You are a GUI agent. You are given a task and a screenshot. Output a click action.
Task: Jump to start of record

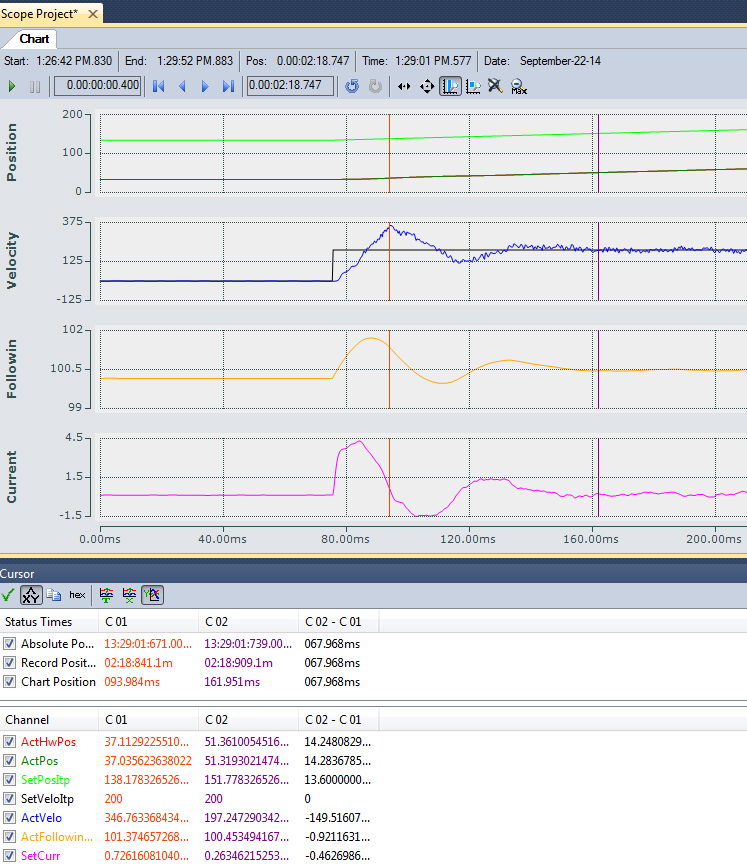pyautogui.click(x=159, y=86)
